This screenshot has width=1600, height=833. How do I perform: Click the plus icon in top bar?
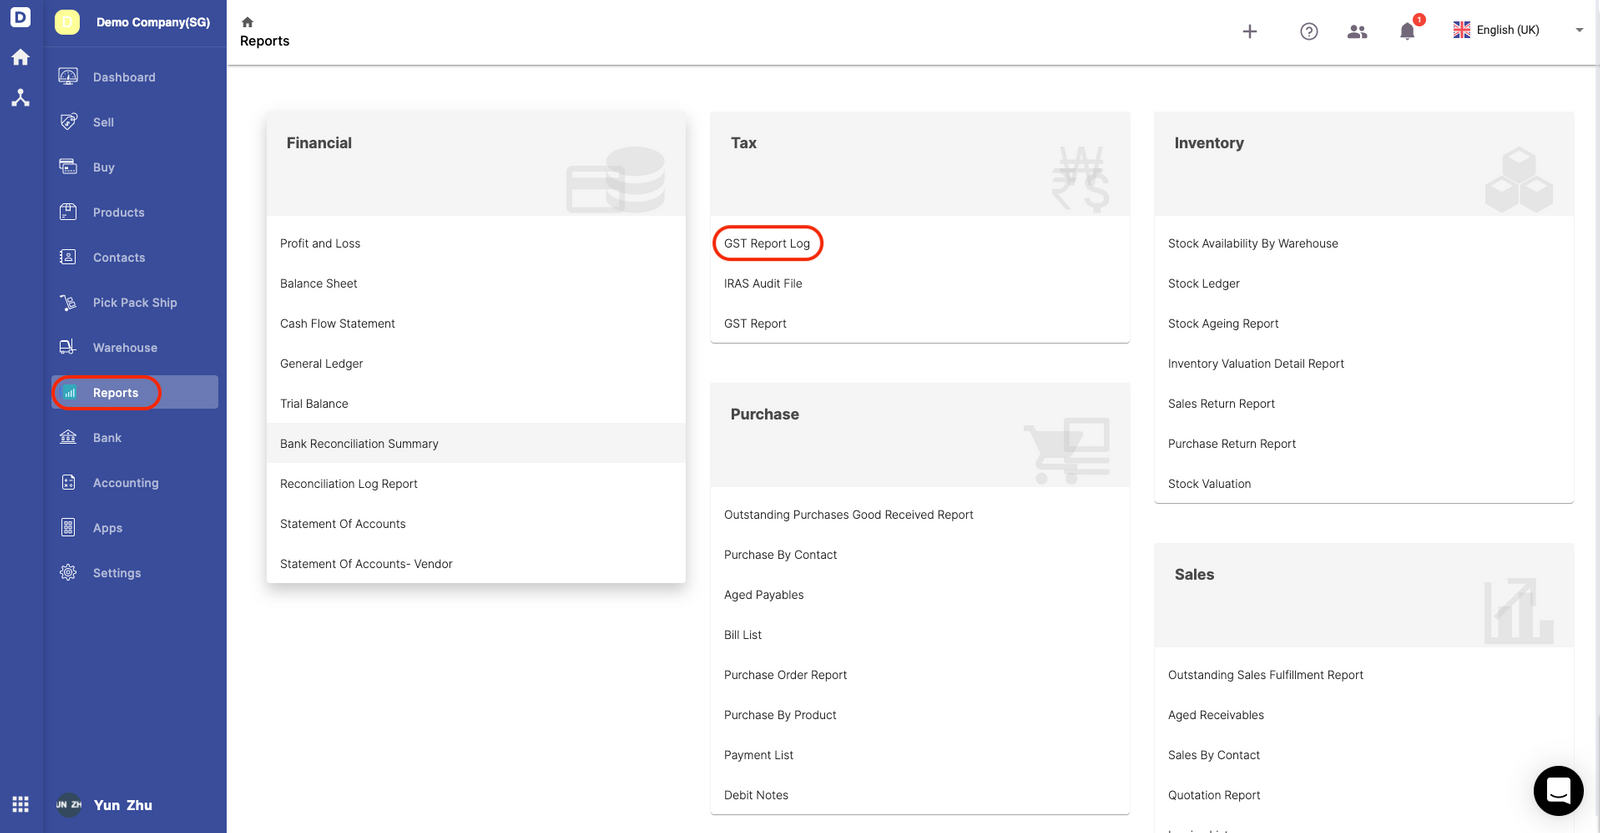coord(1249,32)
